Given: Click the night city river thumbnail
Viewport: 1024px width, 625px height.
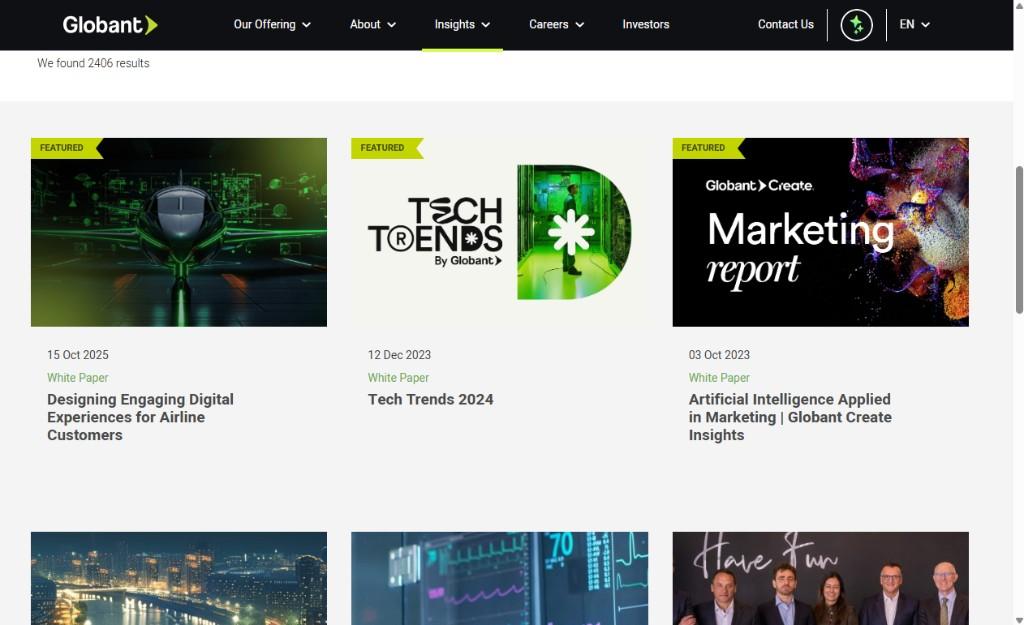Looking at the screenshot, I should coord(179,578).
